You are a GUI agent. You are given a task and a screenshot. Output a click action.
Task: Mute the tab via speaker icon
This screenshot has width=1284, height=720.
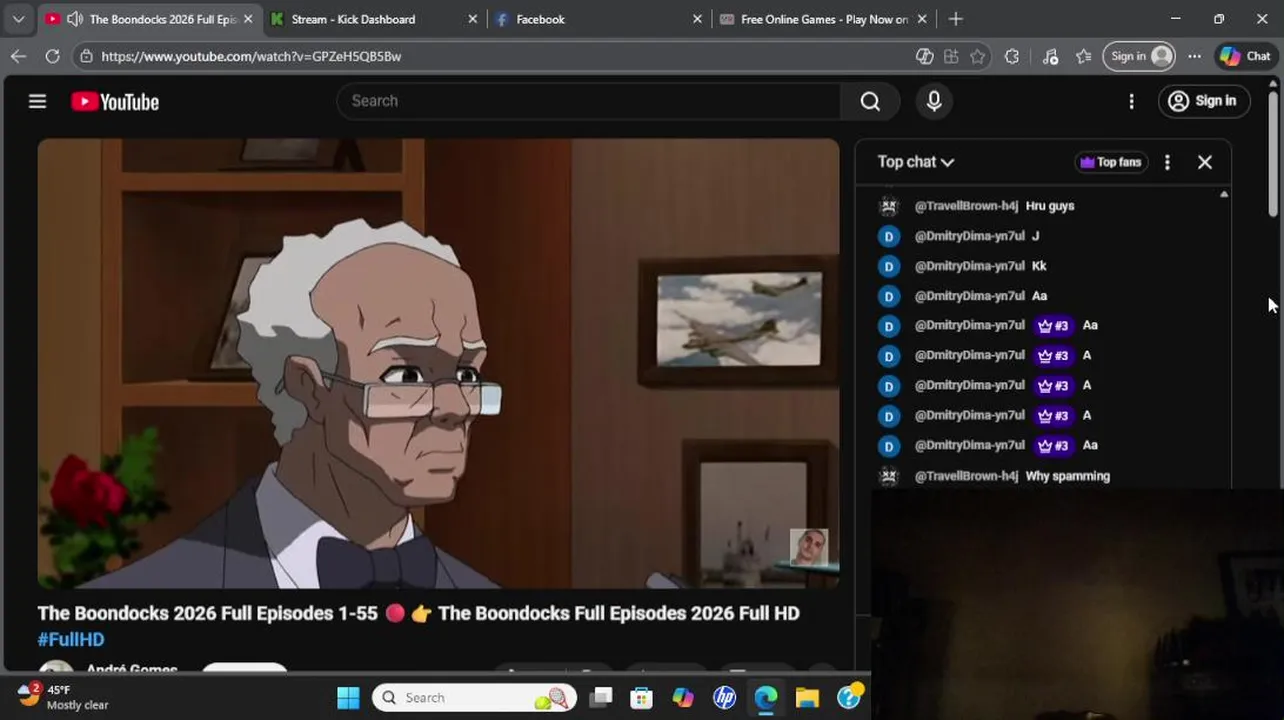click(74, 19)
